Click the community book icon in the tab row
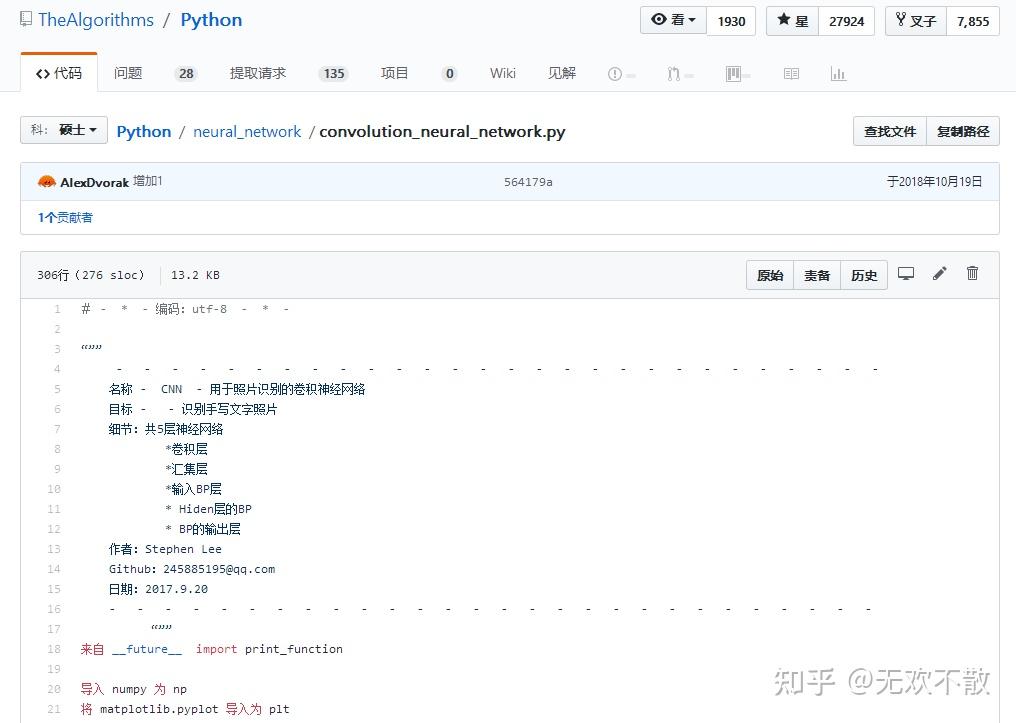This screenshot has height=723, width=1016. pos(791,73)
